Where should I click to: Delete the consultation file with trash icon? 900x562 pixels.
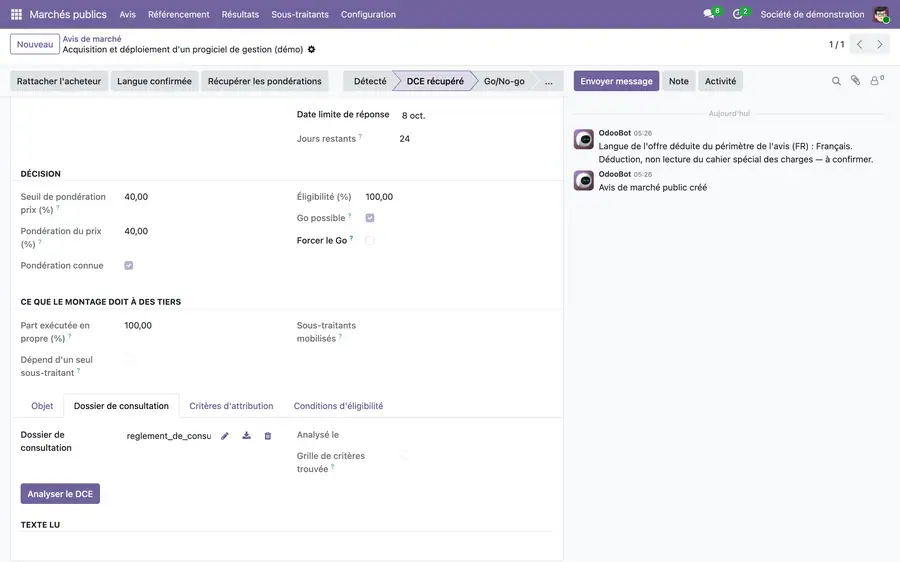click(x=267, y=436)
